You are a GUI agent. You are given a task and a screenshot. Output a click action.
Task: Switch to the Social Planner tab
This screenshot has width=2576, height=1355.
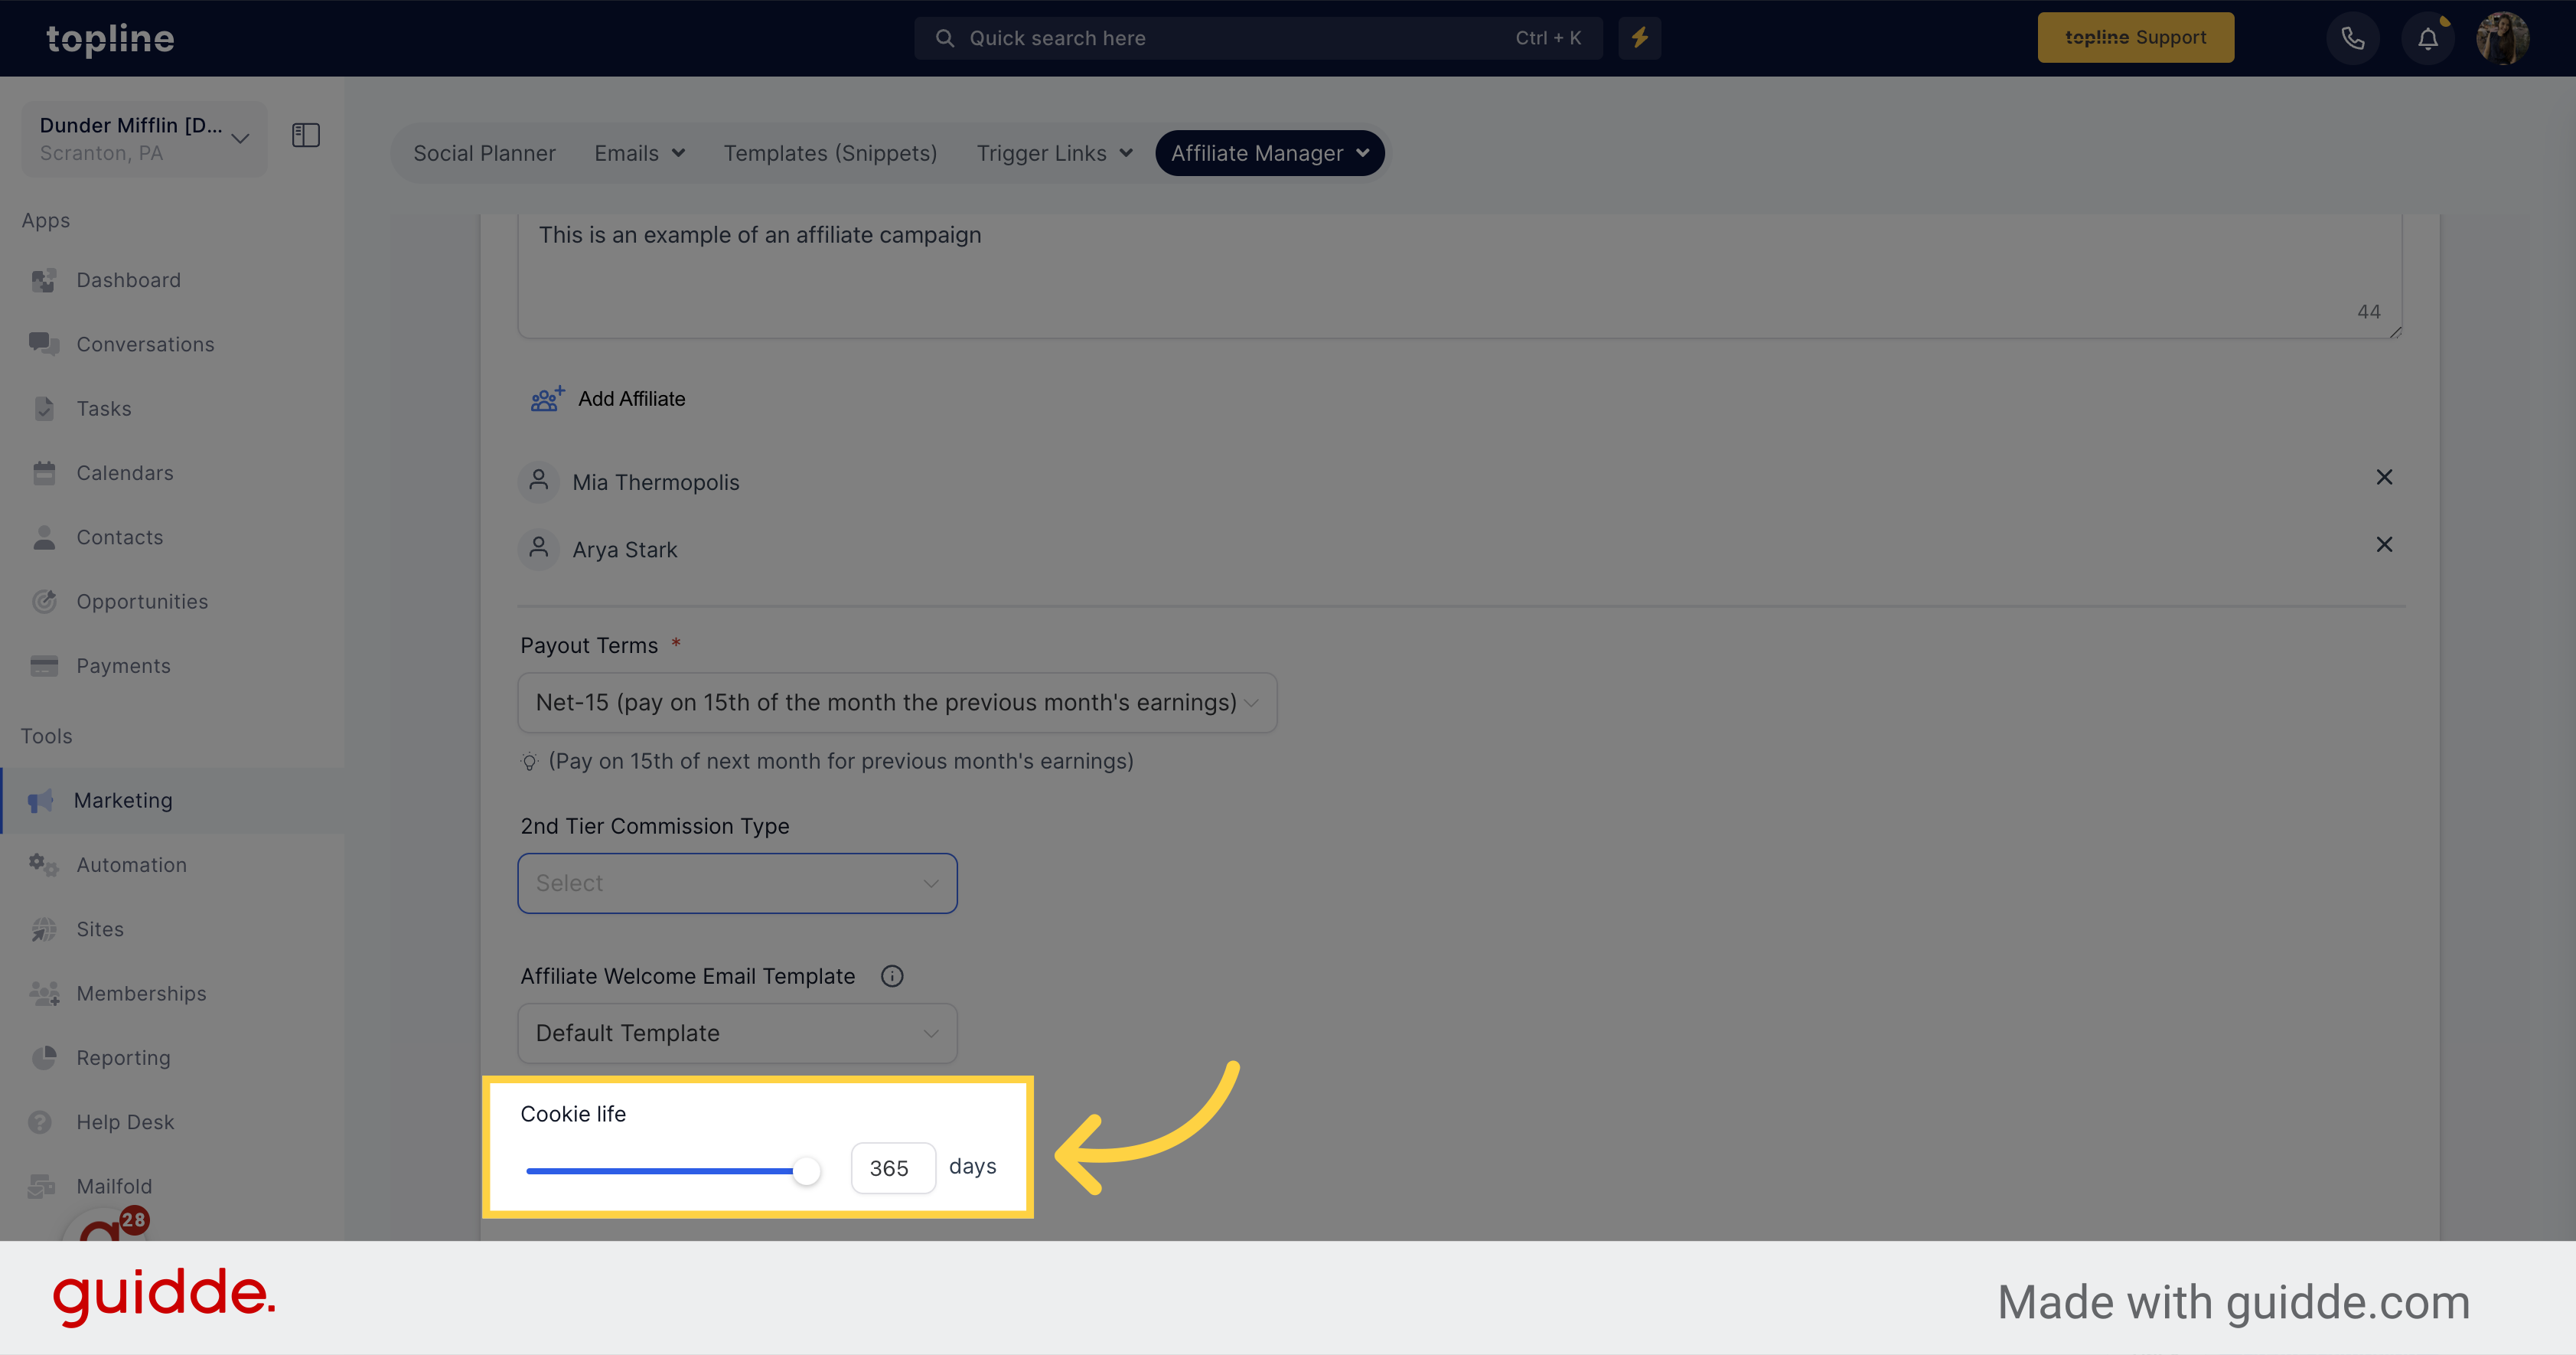482,152
